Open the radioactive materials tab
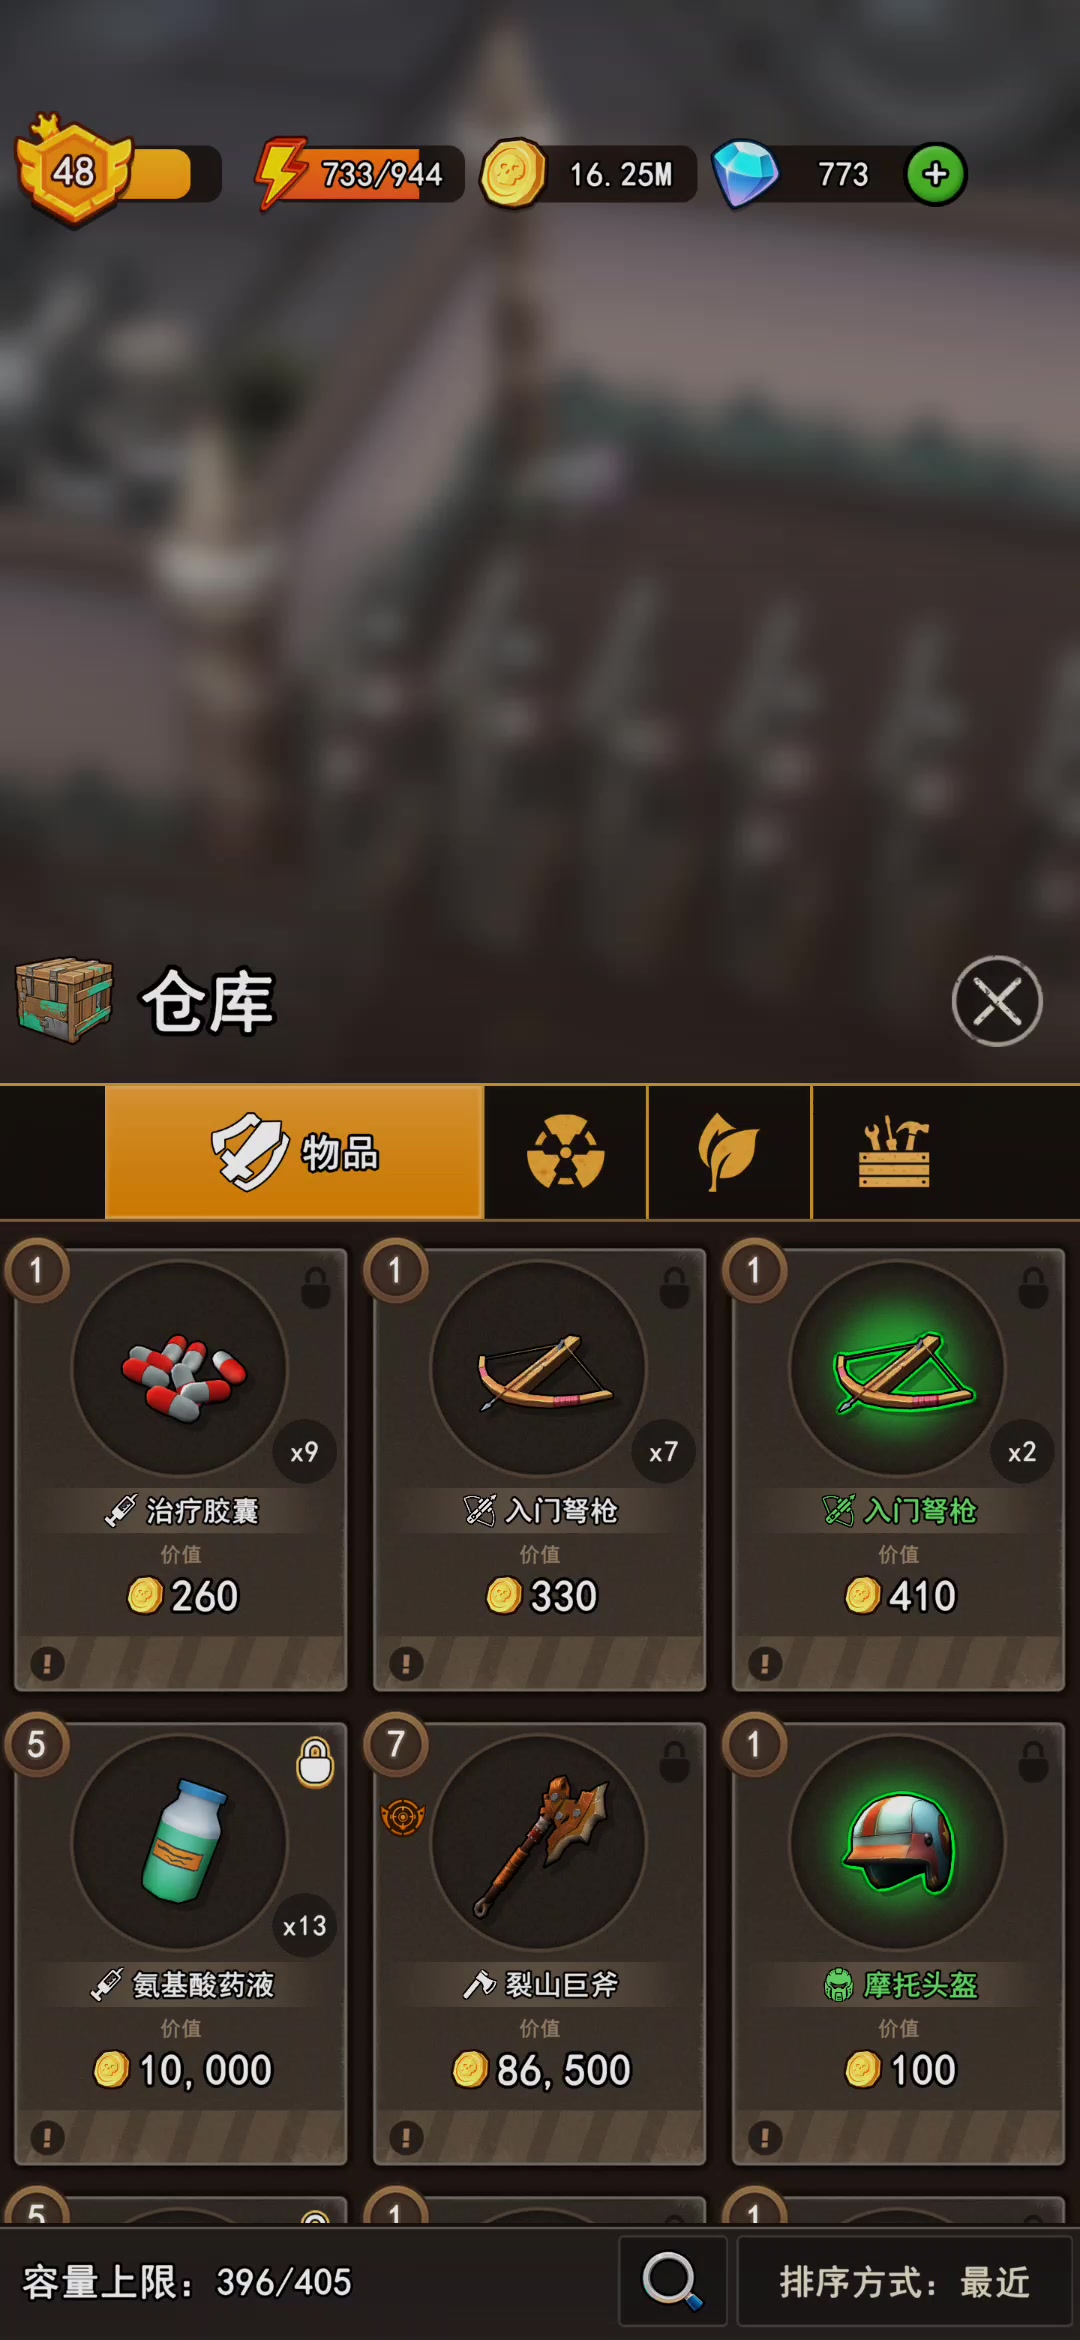The height and width of the screenshot is (2340, 1080). click(566, 1152)
